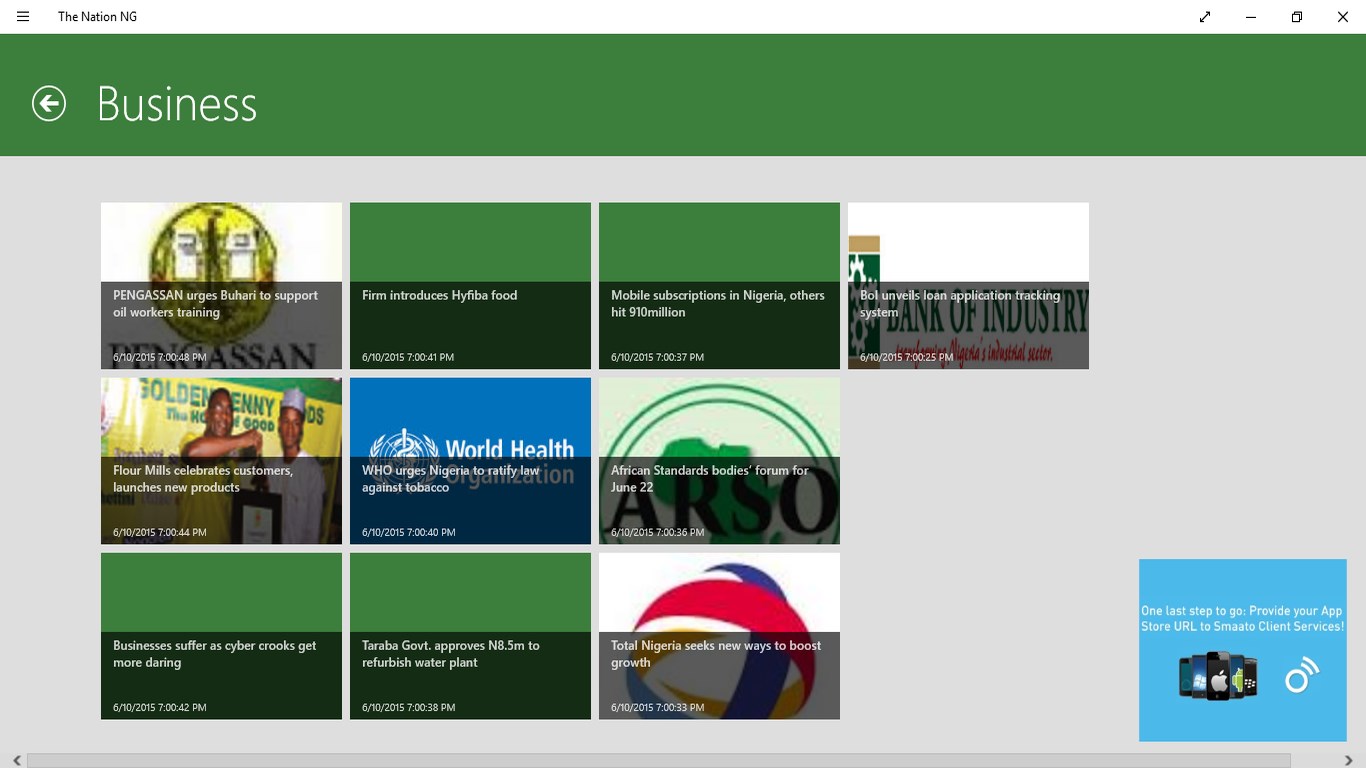Toggle the full-screen expand icon

pyautogui.click(x=1205, y=17)
